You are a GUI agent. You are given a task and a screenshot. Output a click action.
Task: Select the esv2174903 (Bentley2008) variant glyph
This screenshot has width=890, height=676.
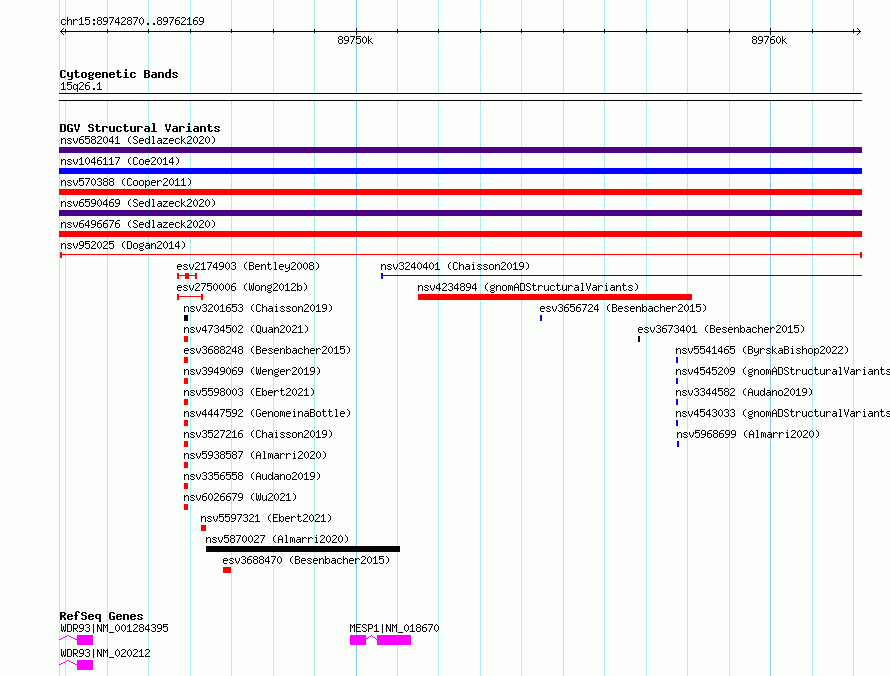point(187,276)
